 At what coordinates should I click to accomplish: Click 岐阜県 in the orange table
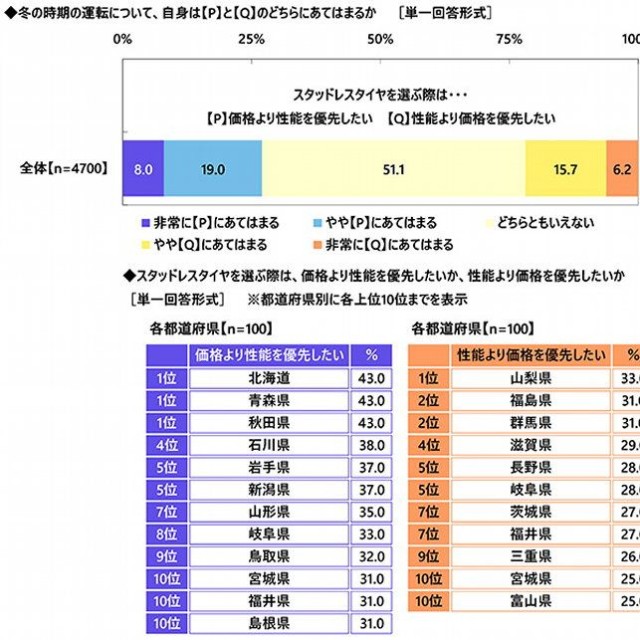(531, 490)
